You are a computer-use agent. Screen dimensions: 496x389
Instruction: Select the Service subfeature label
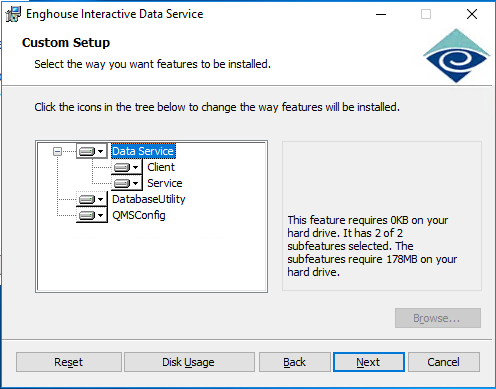click(165, 183)
